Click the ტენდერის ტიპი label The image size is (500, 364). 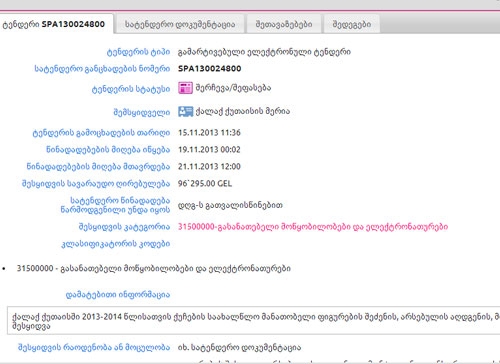(138, 52)
